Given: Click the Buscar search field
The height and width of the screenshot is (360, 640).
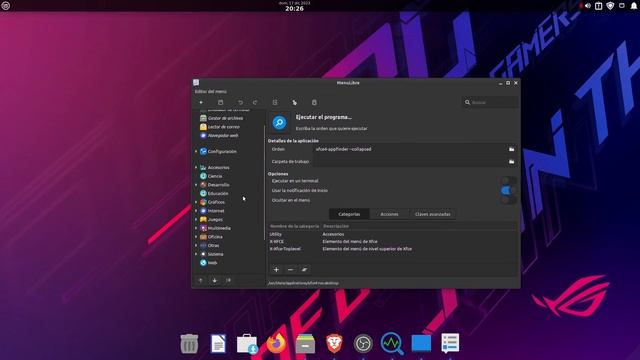Looking at the screenshot, I should point(490,102).
